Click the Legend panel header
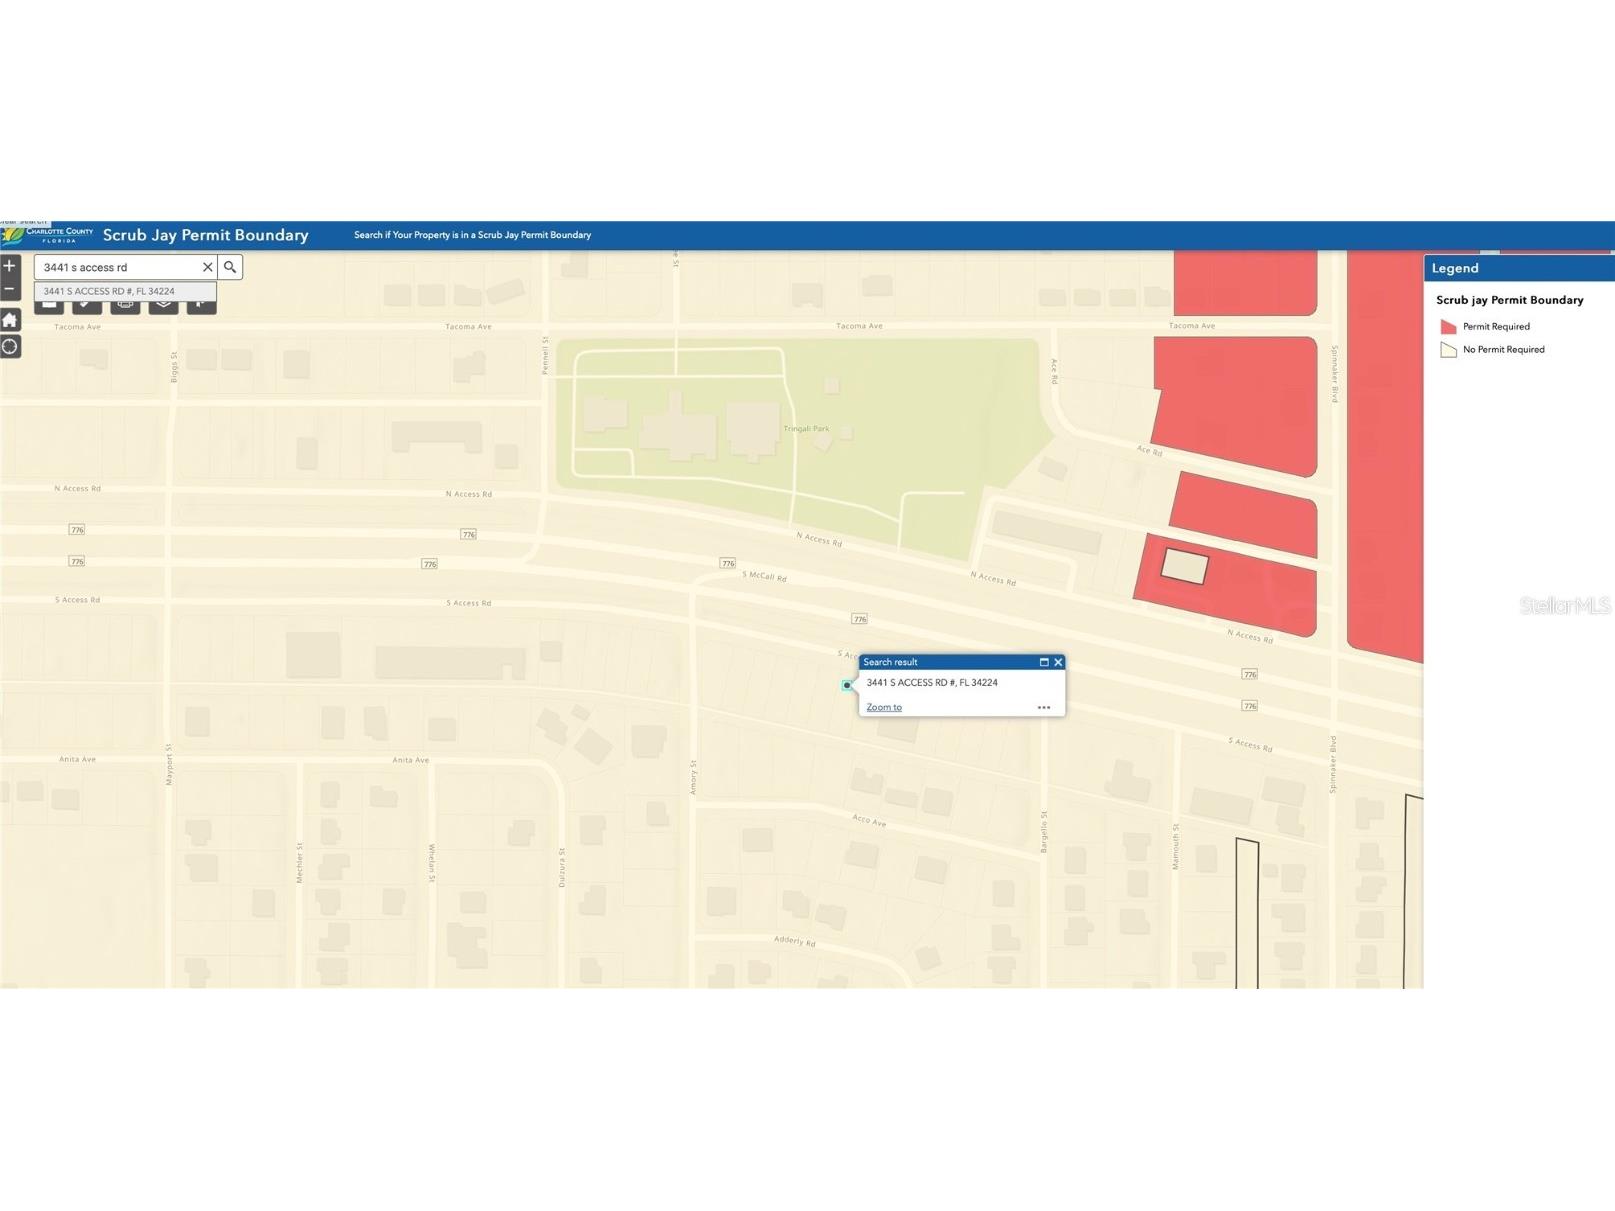 [1518, 268]
